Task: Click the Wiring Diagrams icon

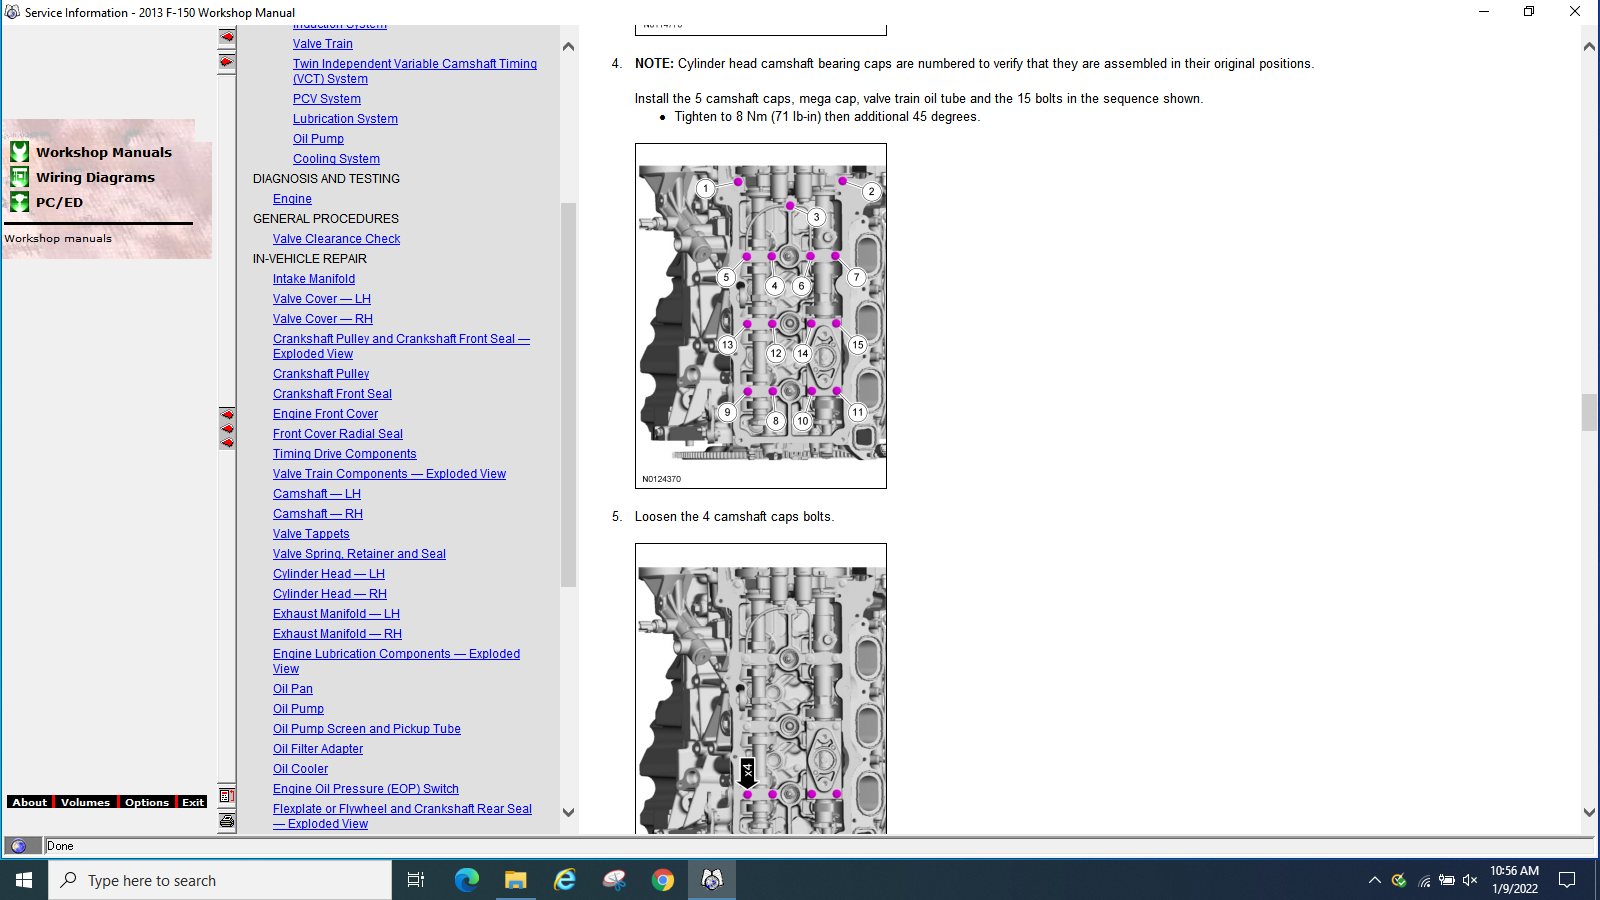Action: pyautogui.click(x=19, y=177)
